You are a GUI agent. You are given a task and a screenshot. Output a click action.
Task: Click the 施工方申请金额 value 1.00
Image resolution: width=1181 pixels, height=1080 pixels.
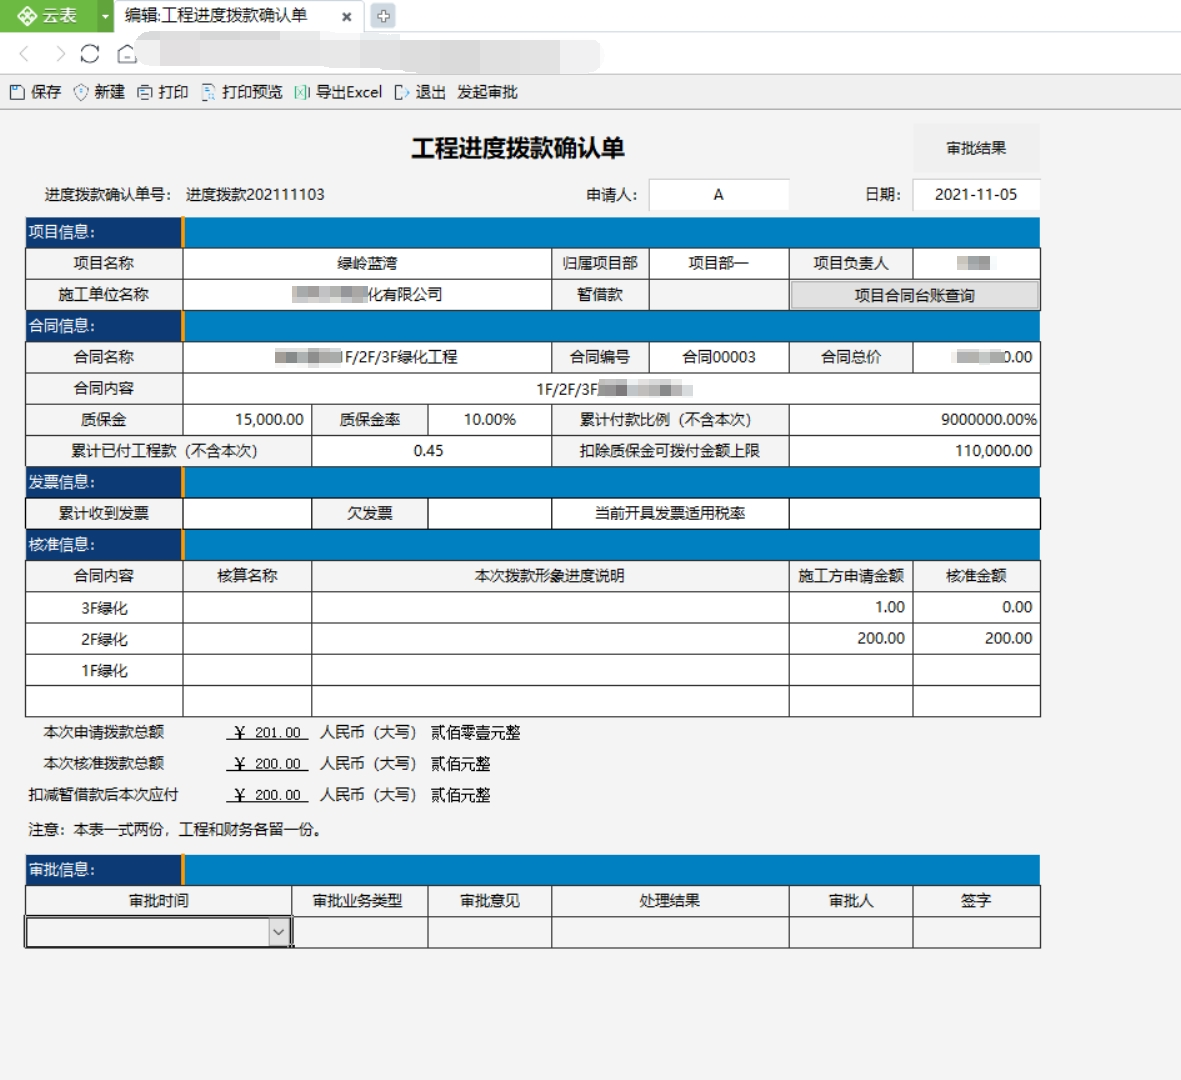tap(851, 607)
